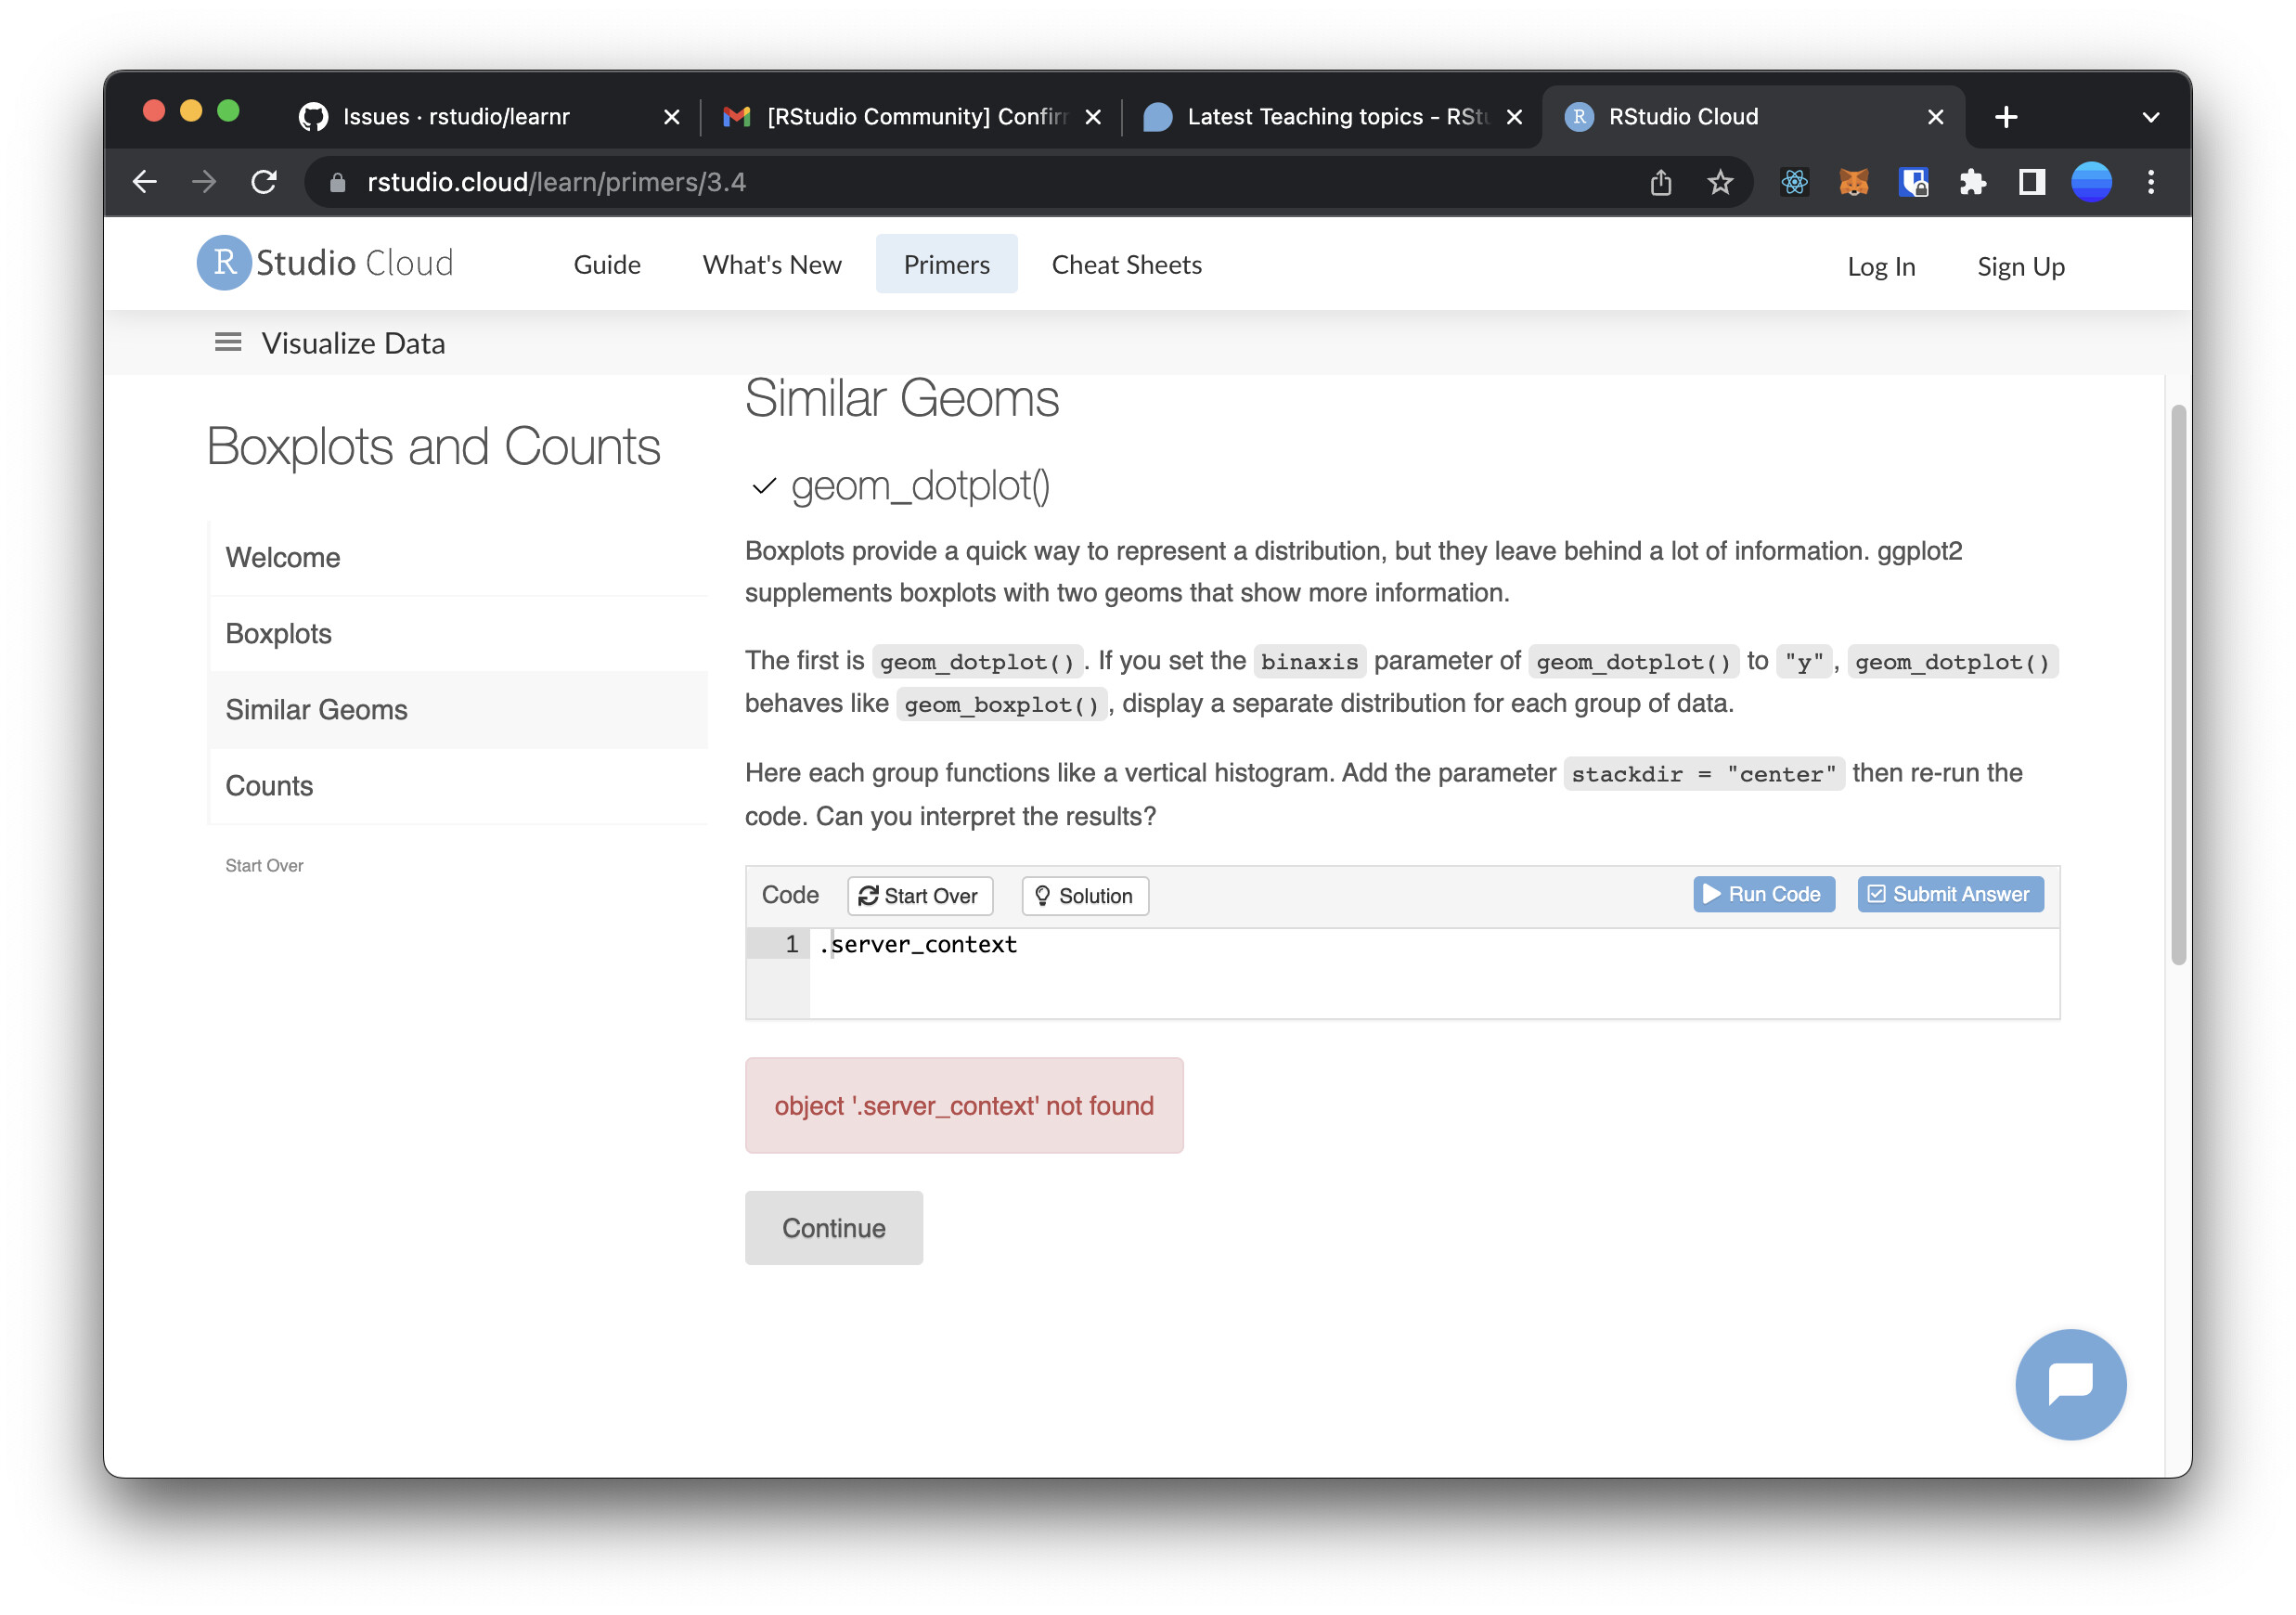Open the Chrome three-dot menu
This screenshot has width=2296, height=1615.
point(2151,182)
